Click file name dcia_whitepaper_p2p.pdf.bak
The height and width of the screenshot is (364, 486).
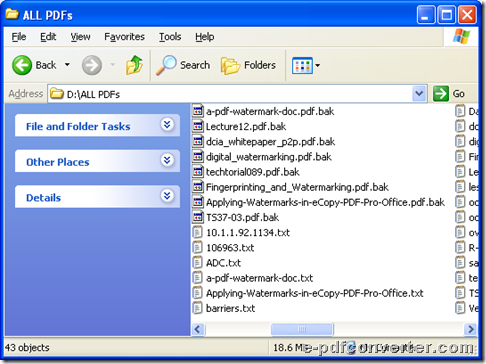coord(270,142)
